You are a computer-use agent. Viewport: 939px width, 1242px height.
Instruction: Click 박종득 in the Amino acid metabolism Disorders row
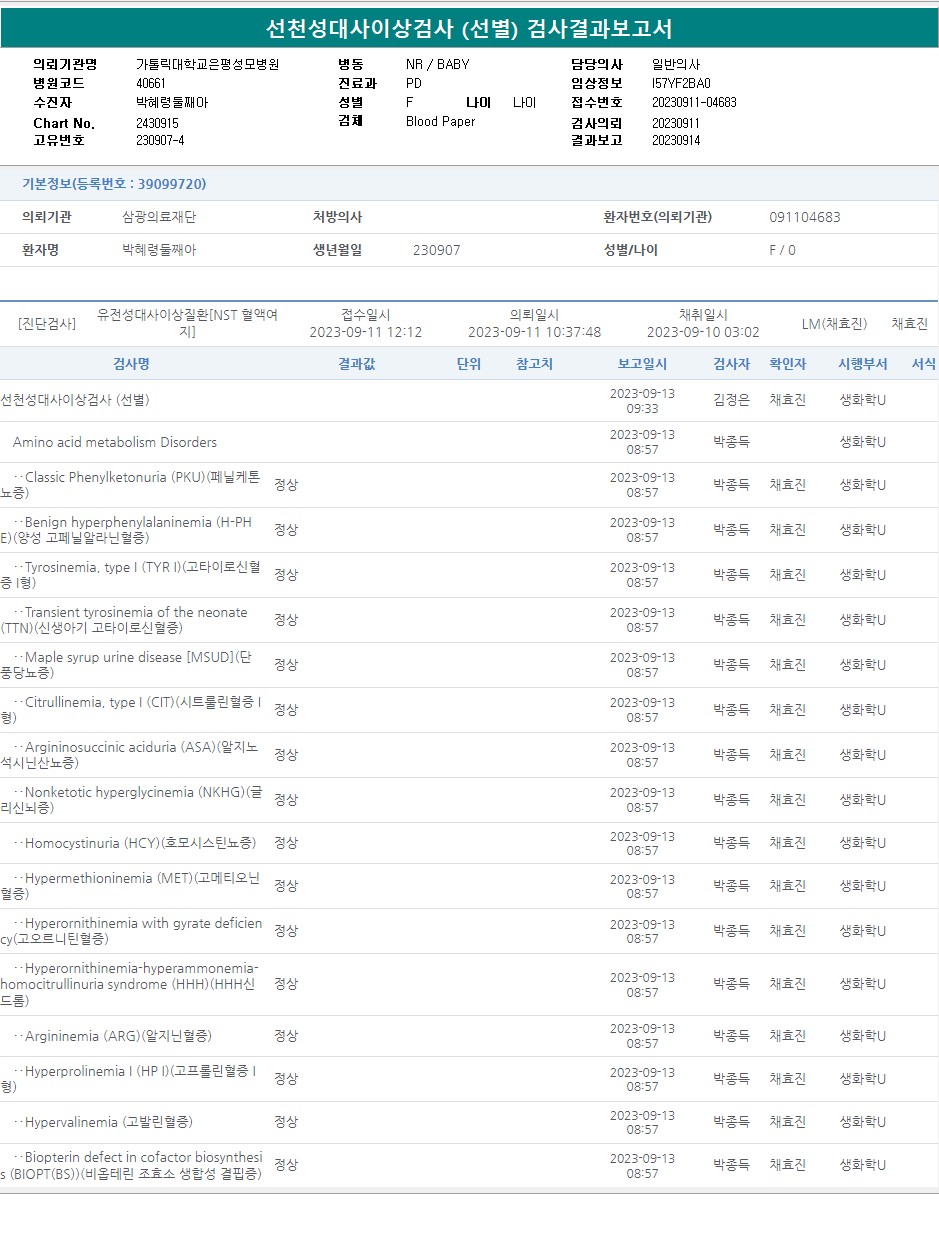pyautogui.click(x=731, y=442)
